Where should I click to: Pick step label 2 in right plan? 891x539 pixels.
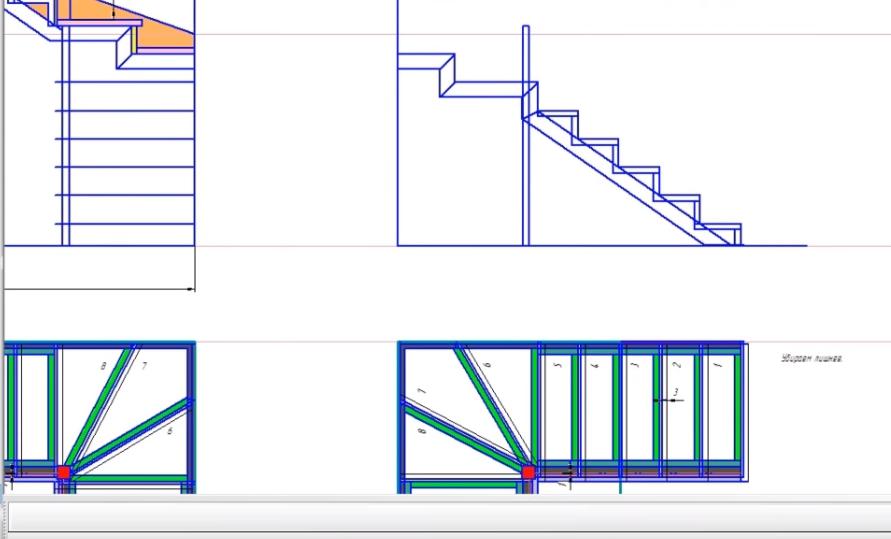677,366
